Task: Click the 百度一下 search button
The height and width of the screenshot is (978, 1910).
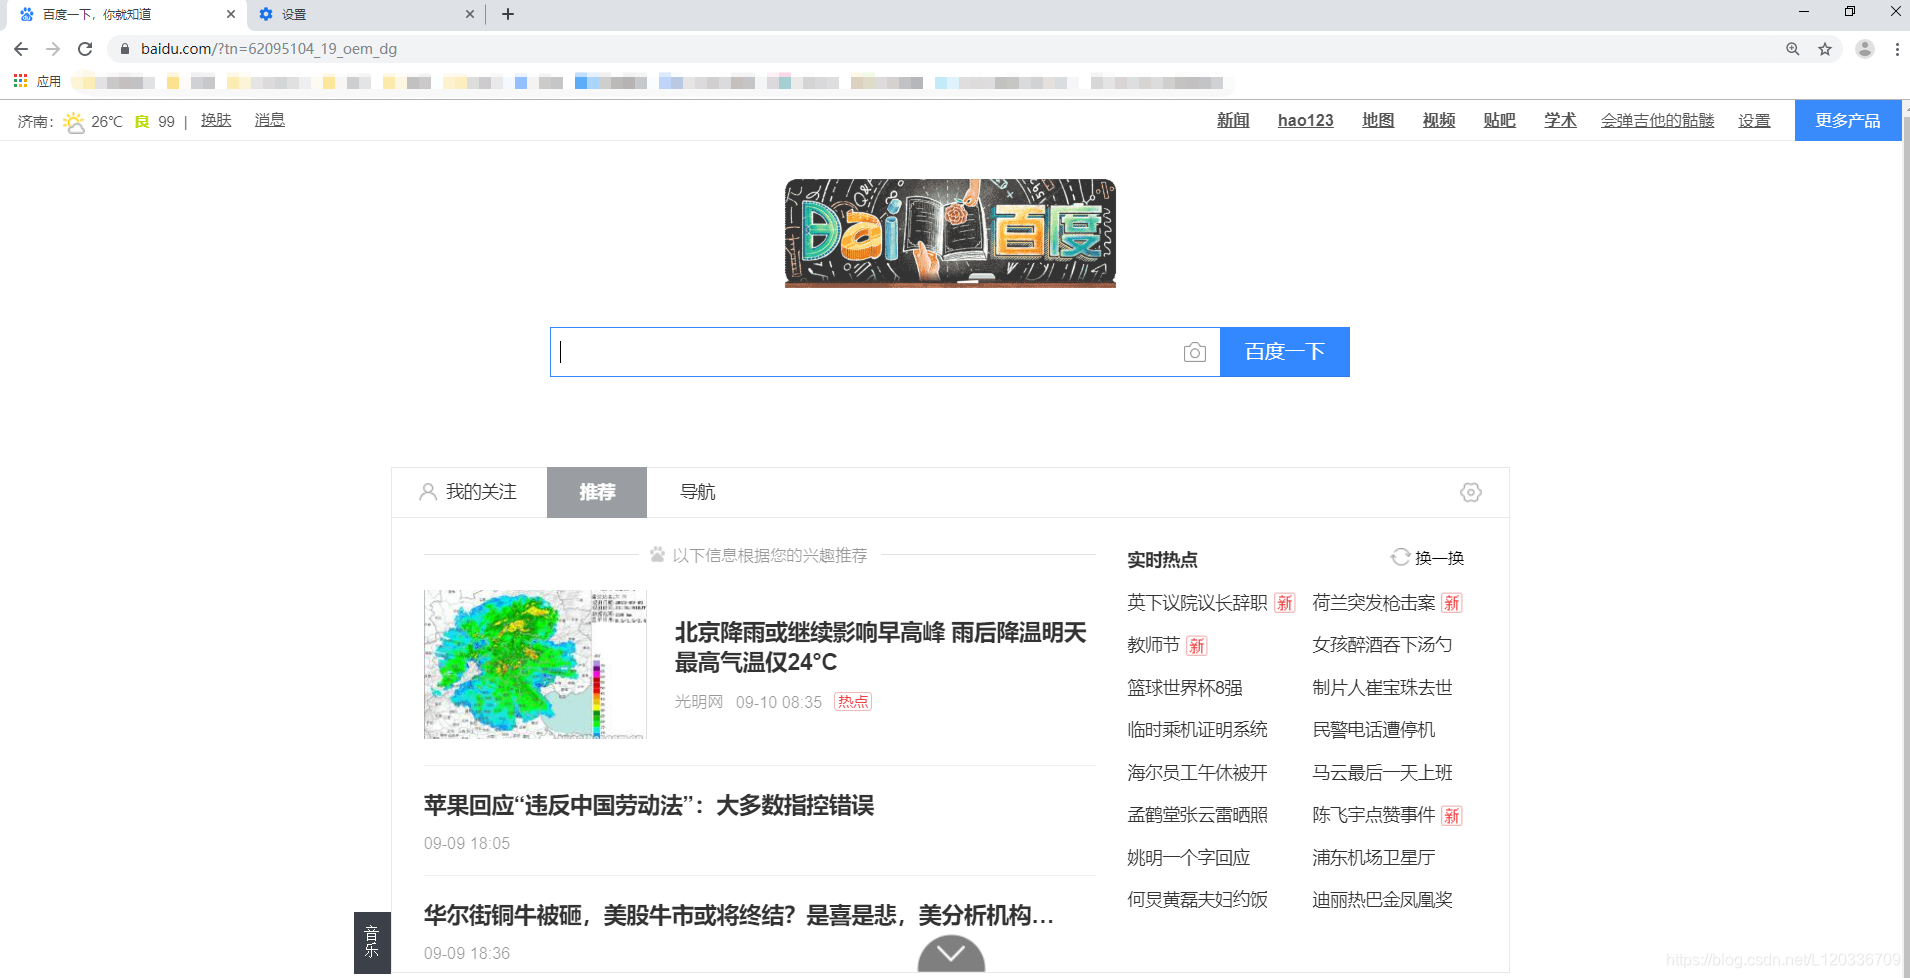Action: (x=1285, y=352)
